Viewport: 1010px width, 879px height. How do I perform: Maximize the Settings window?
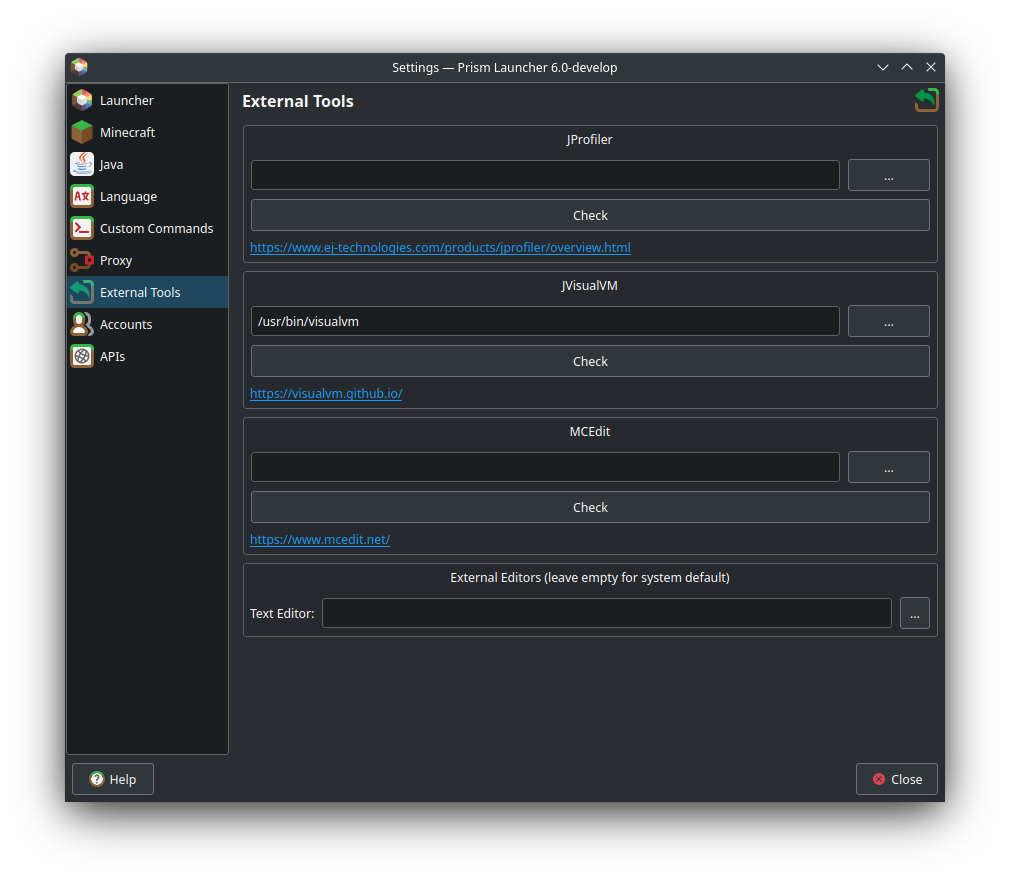(x=907, y=67)
